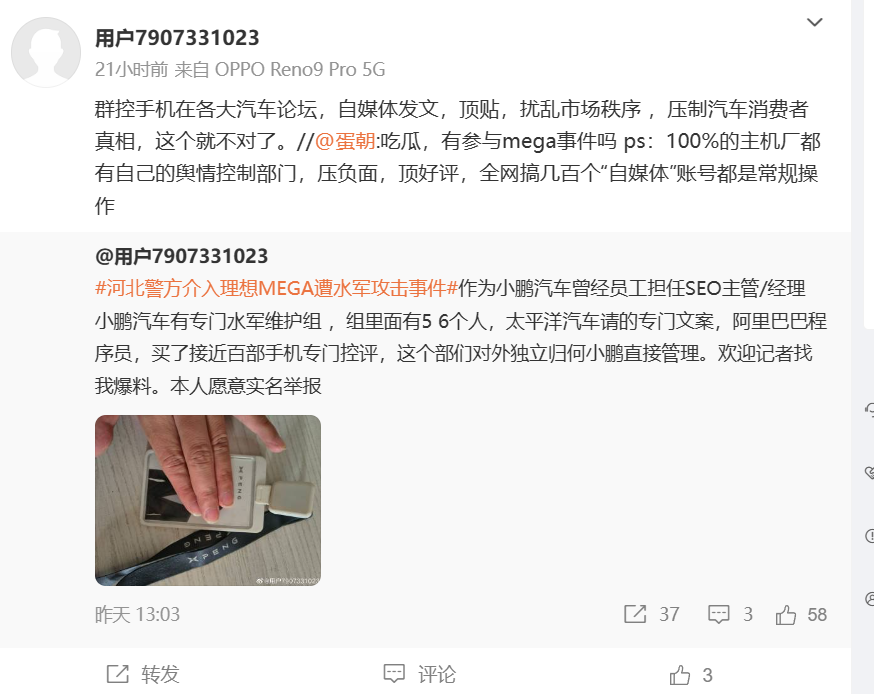Enlarge the XPENG badge photo thumbnail
This screenshot has width=874, height=694.
pyautogui.click(x=208, y=500)
